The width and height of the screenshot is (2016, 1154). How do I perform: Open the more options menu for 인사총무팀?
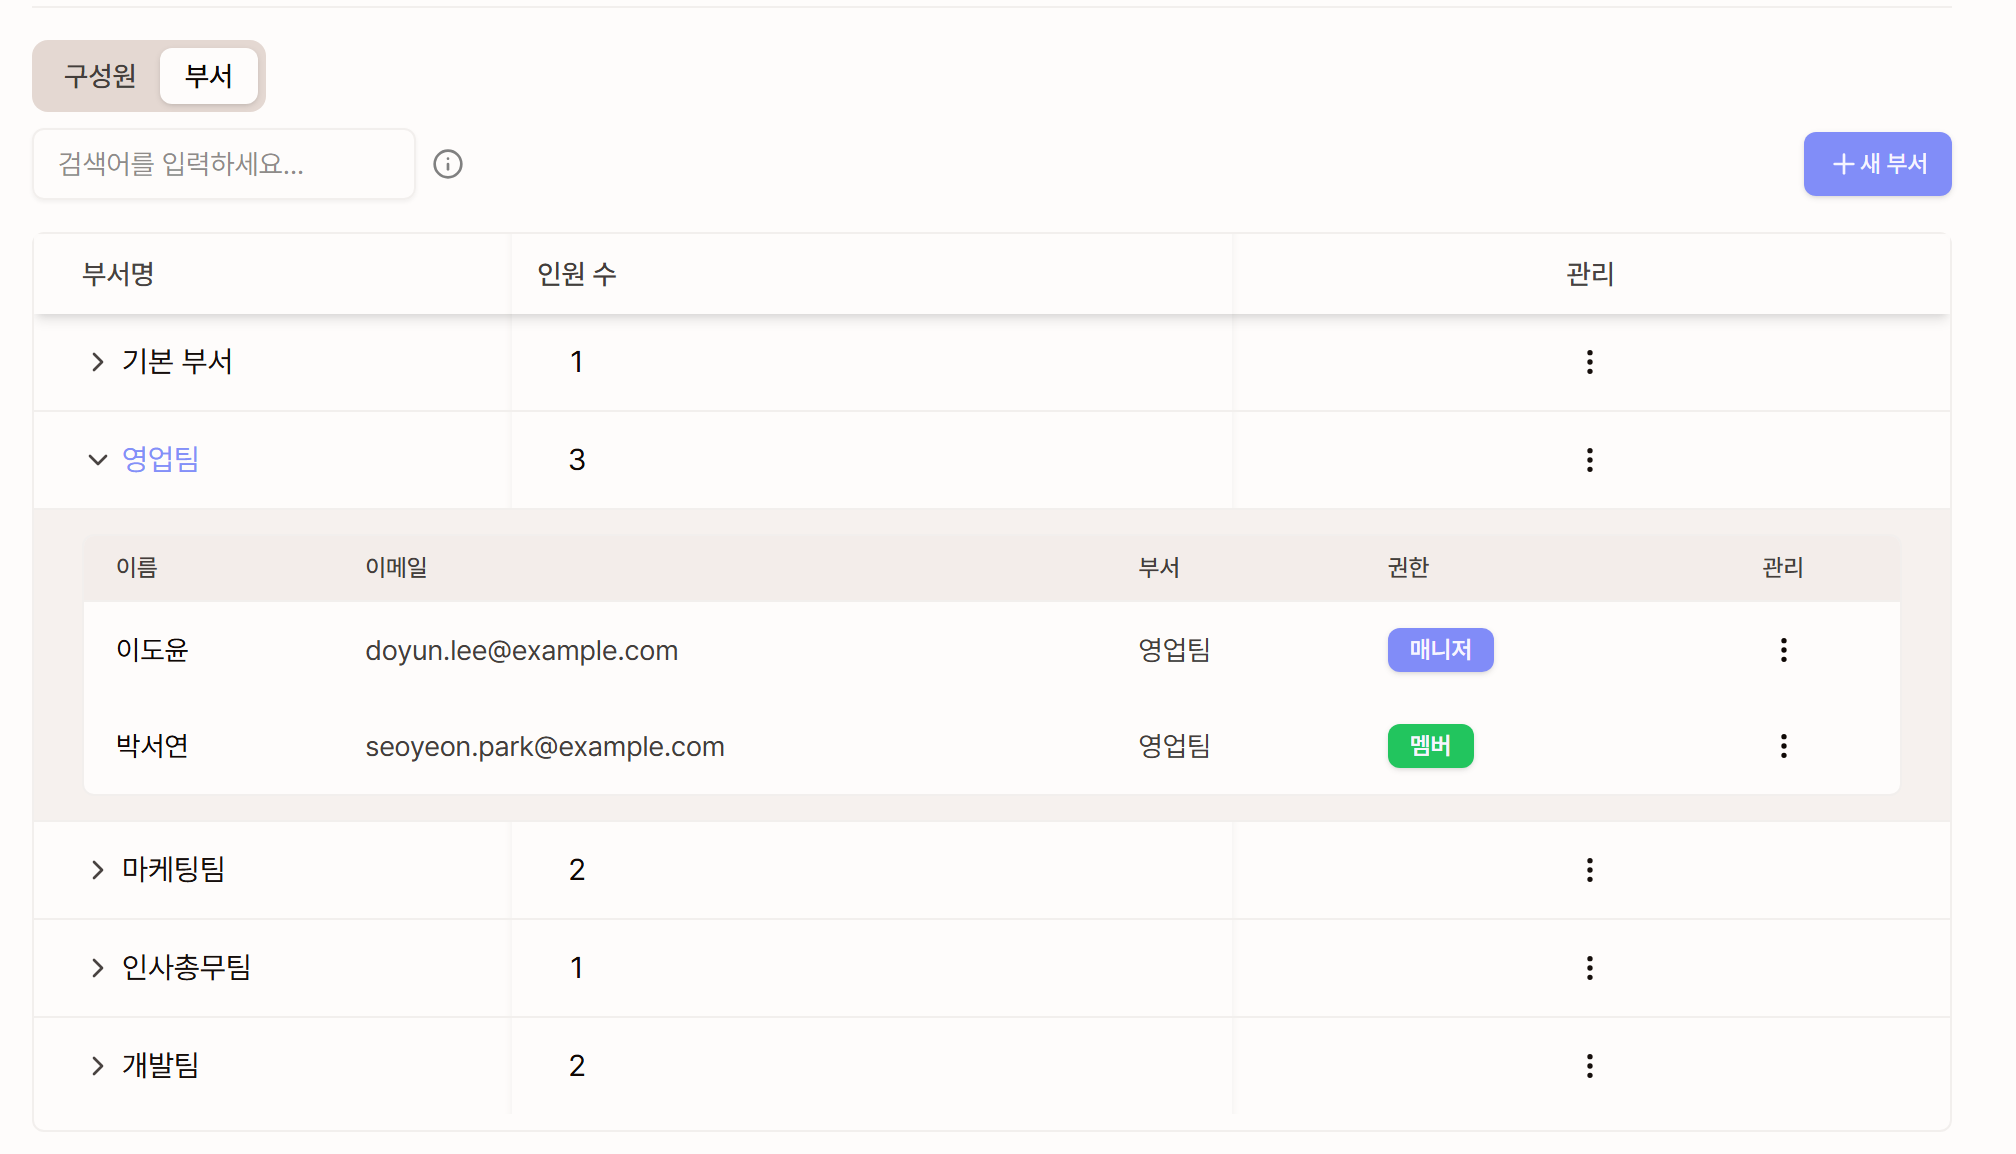click(x=1589, y=968)
